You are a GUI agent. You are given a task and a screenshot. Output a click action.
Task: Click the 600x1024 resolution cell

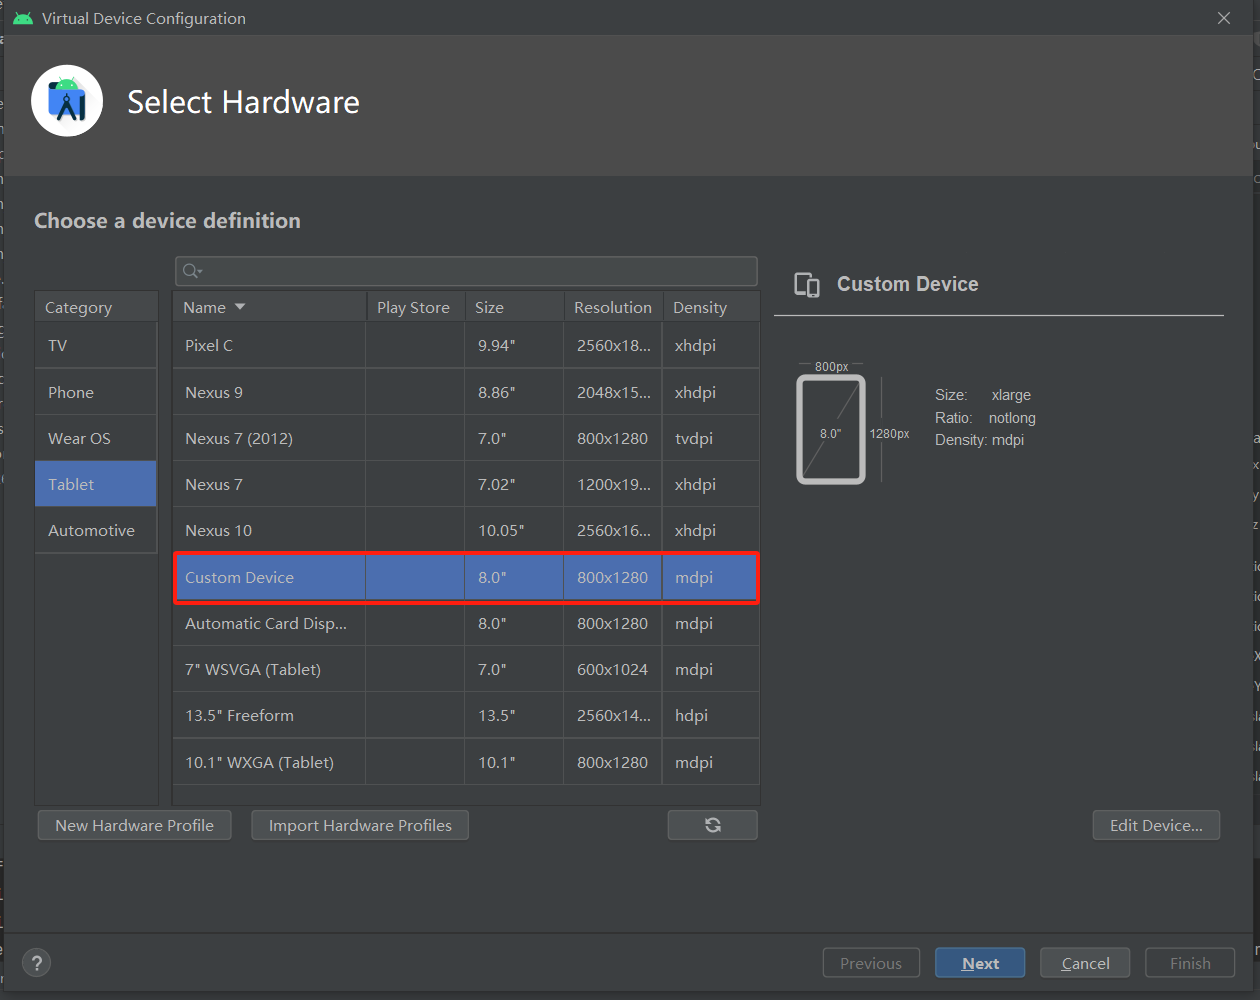pyautogui.click(x=613, y=669)
